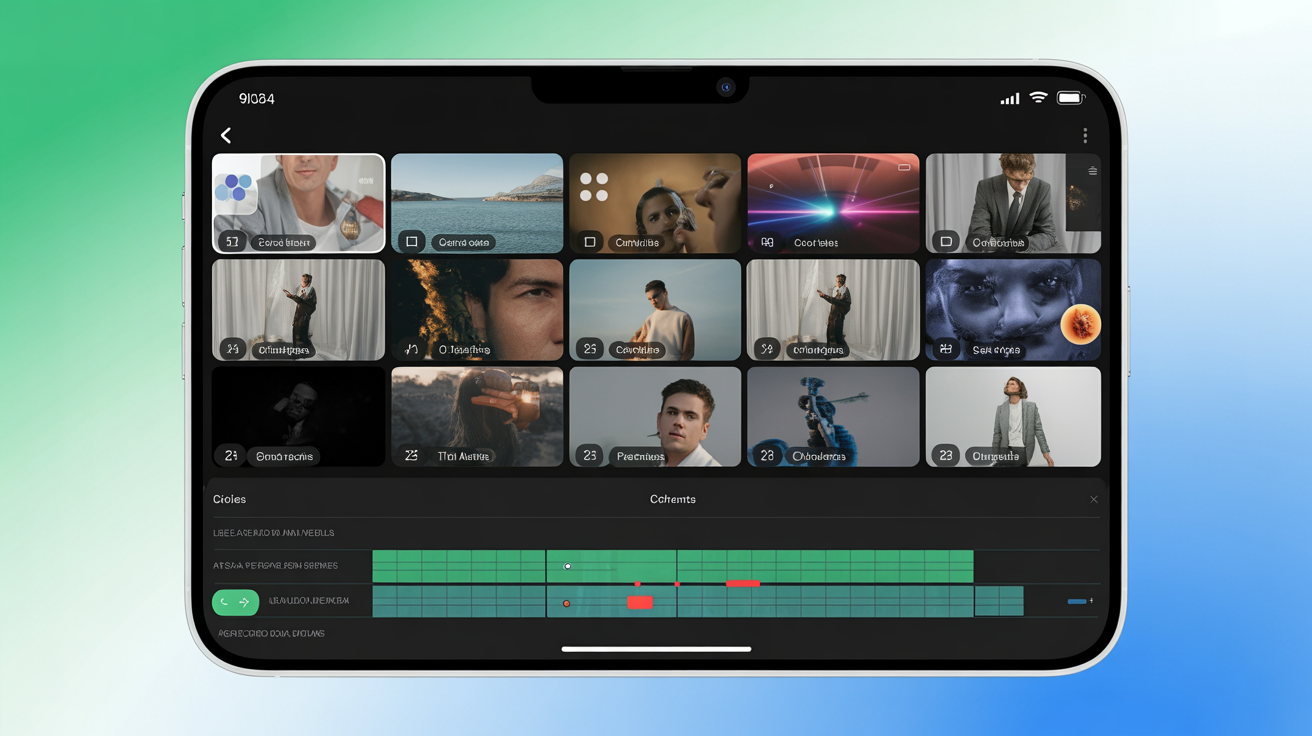Open the three-dot more options menu
The width and height of the screenshot is (1312, 736).
(x=1085, y=135)
